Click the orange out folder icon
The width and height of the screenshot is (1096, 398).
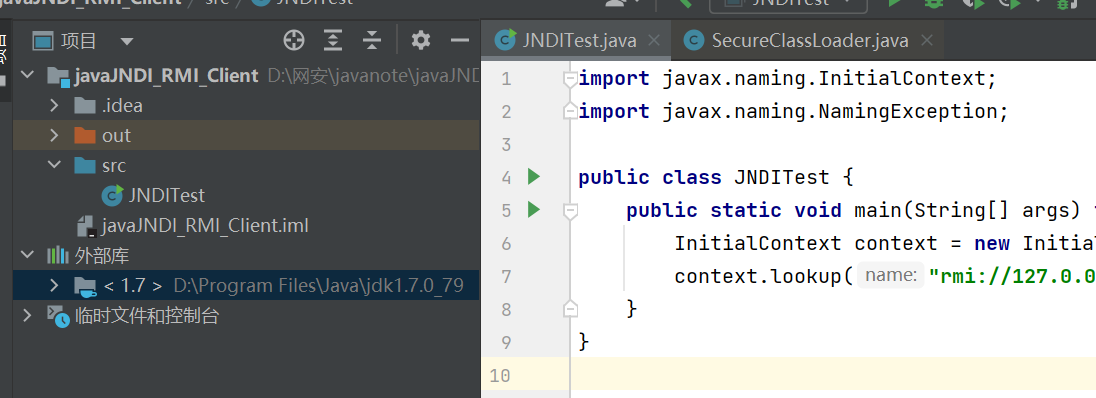85,136
